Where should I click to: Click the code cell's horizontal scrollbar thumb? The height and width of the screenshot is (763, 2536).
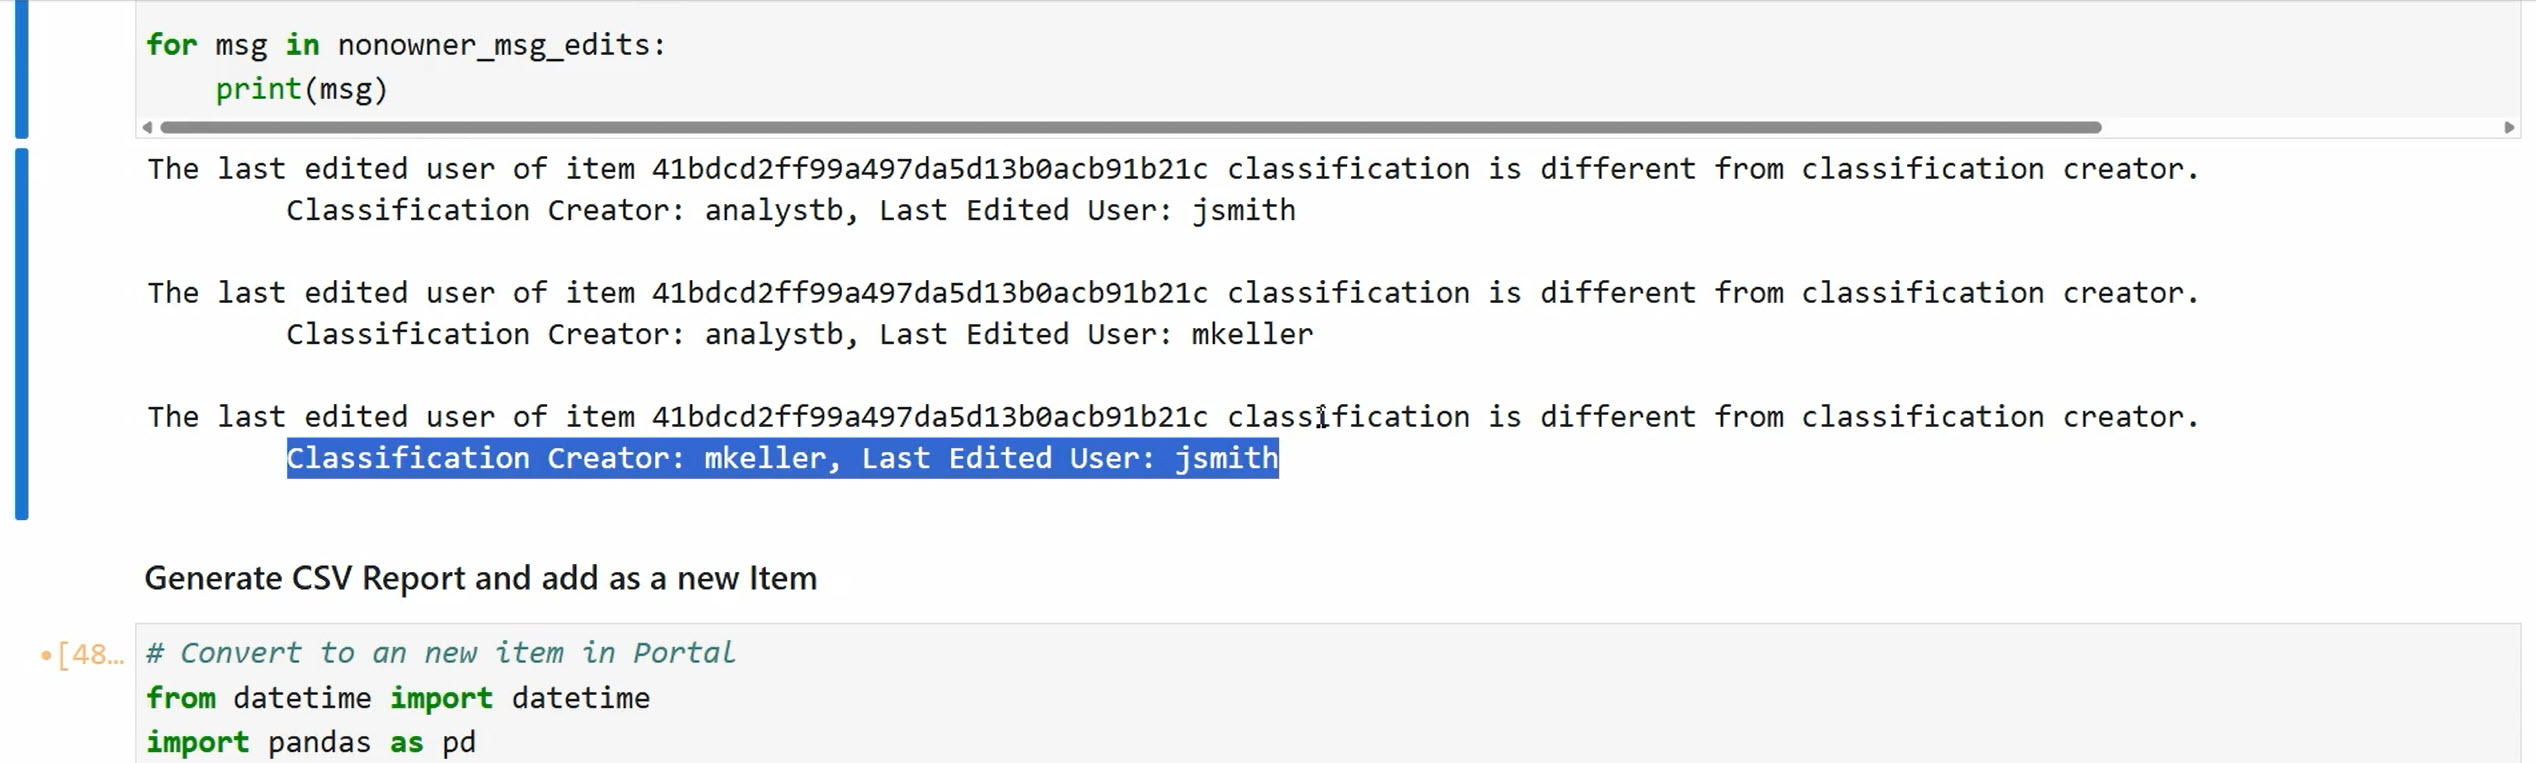pyautogui.click(x=1130, y=127)
